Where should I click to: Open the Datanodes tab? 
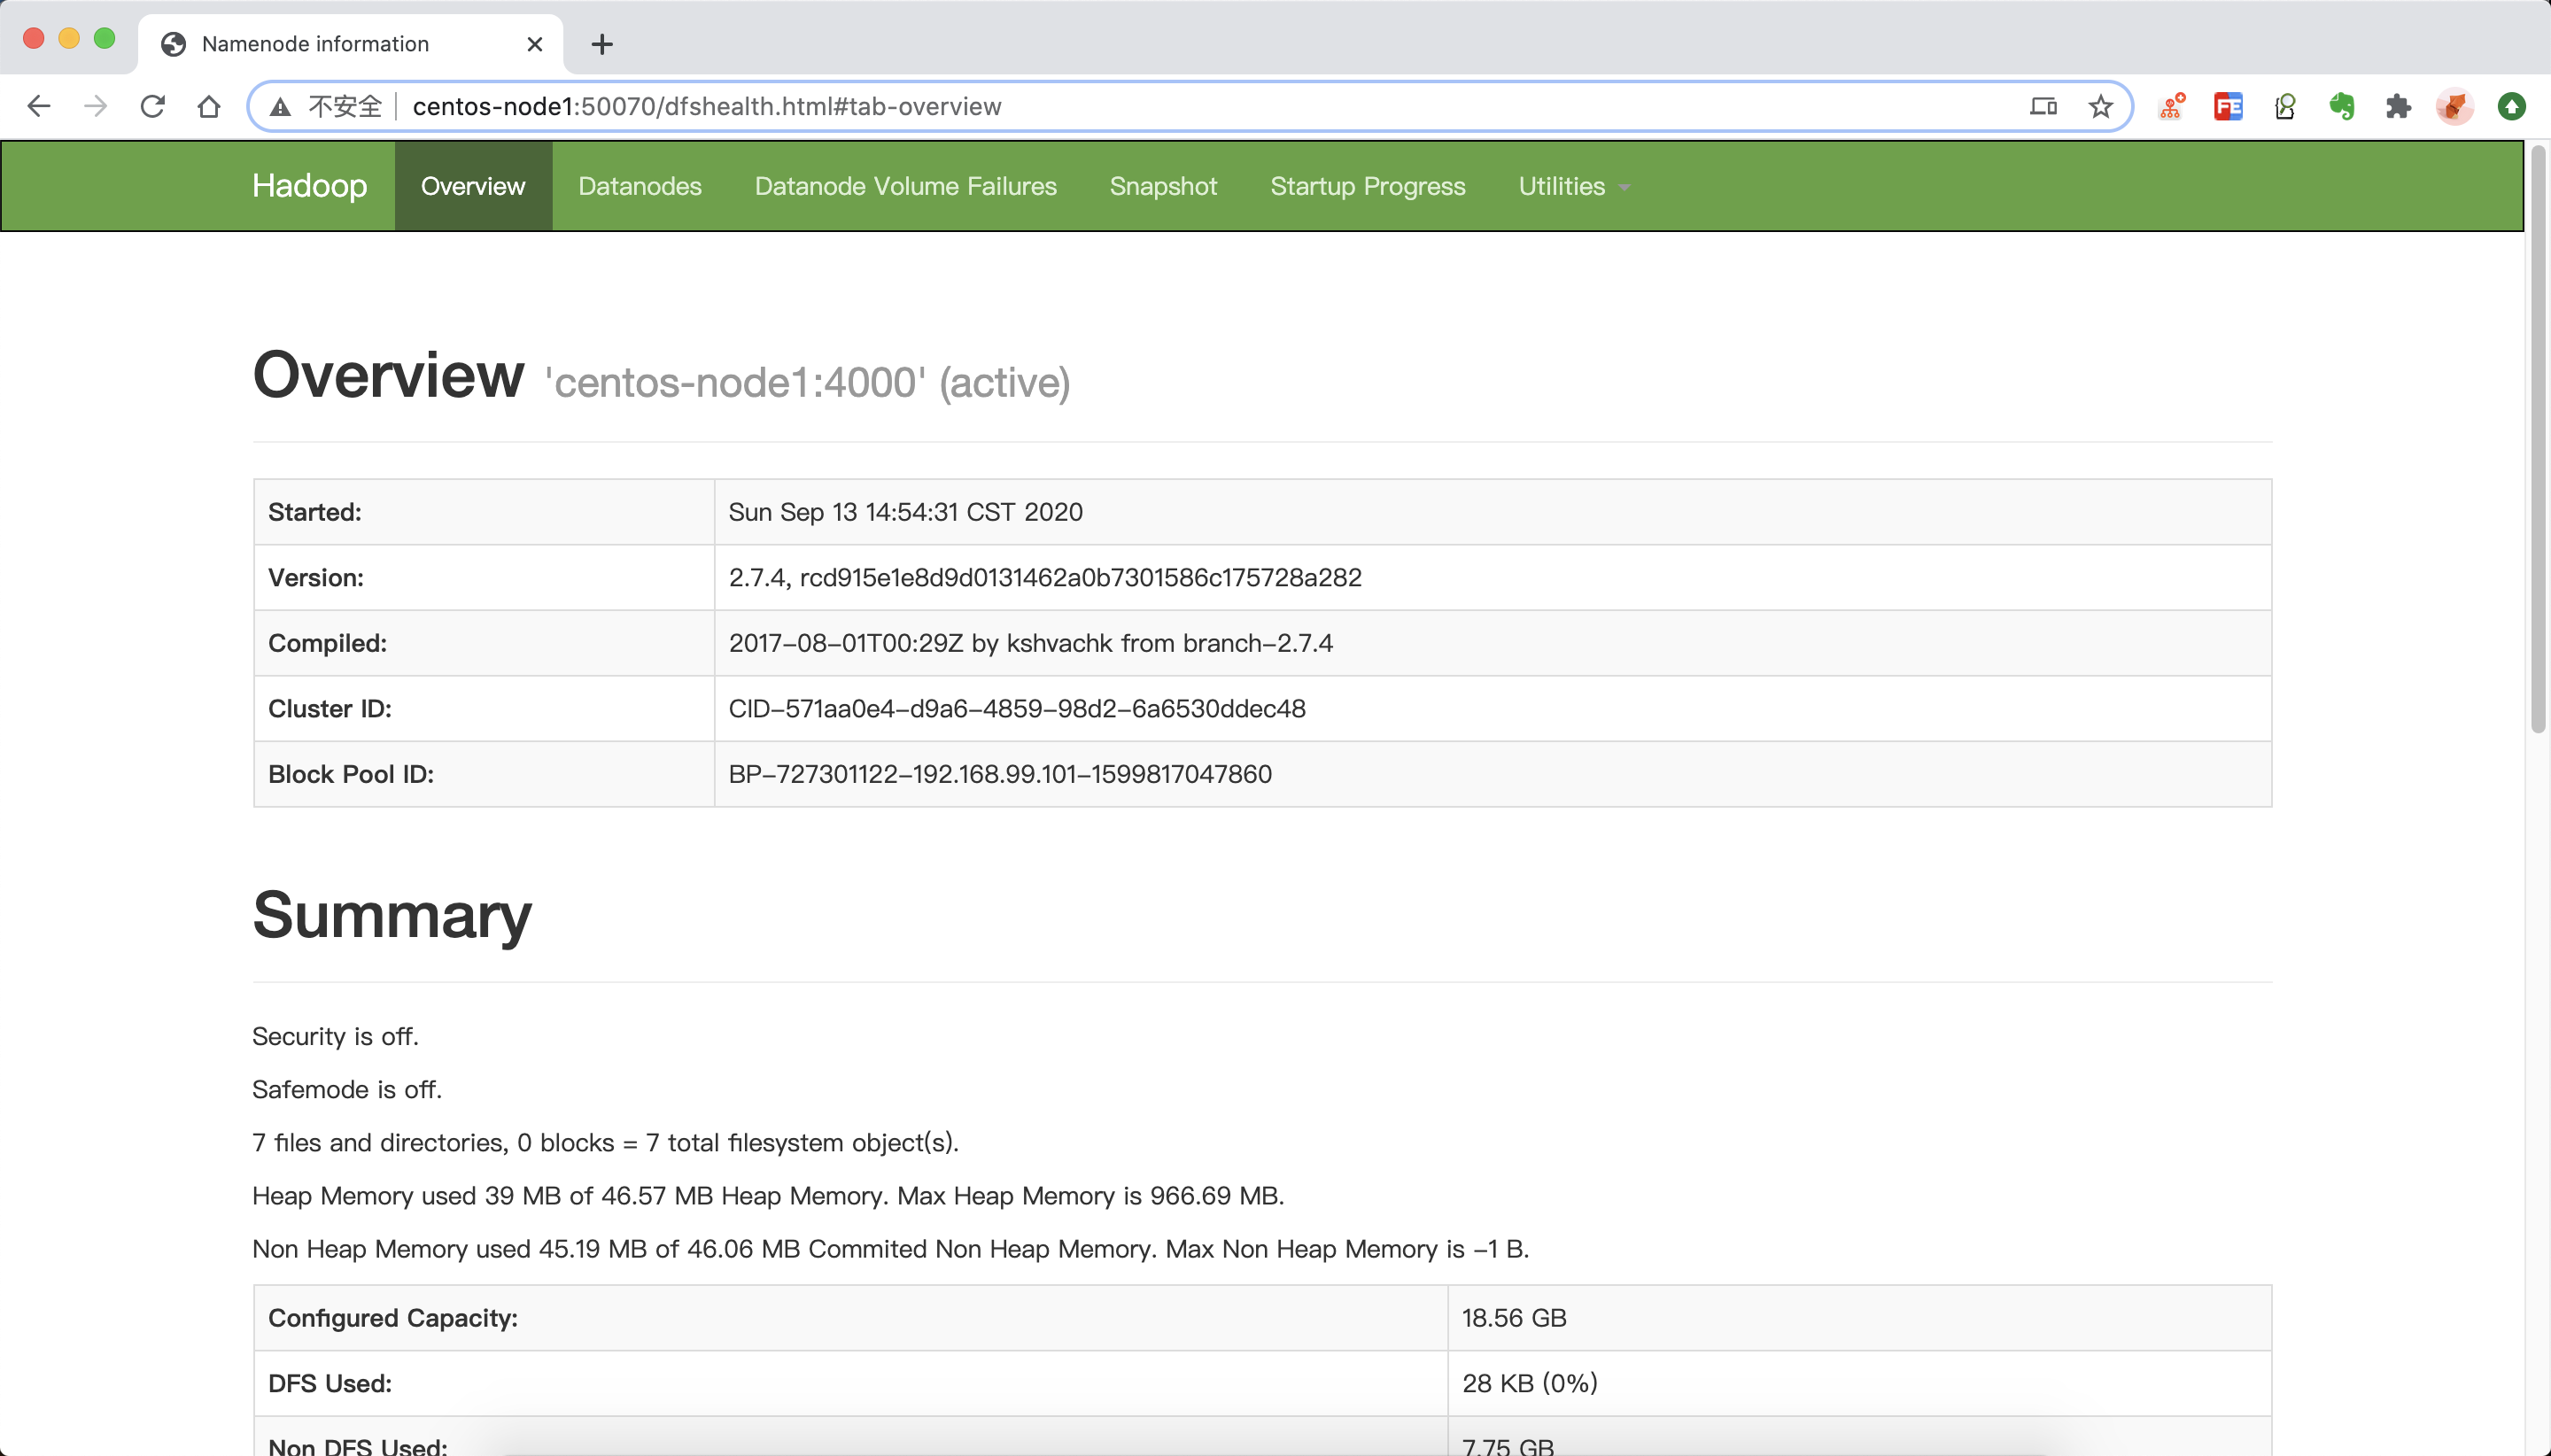tap(640, 186)
